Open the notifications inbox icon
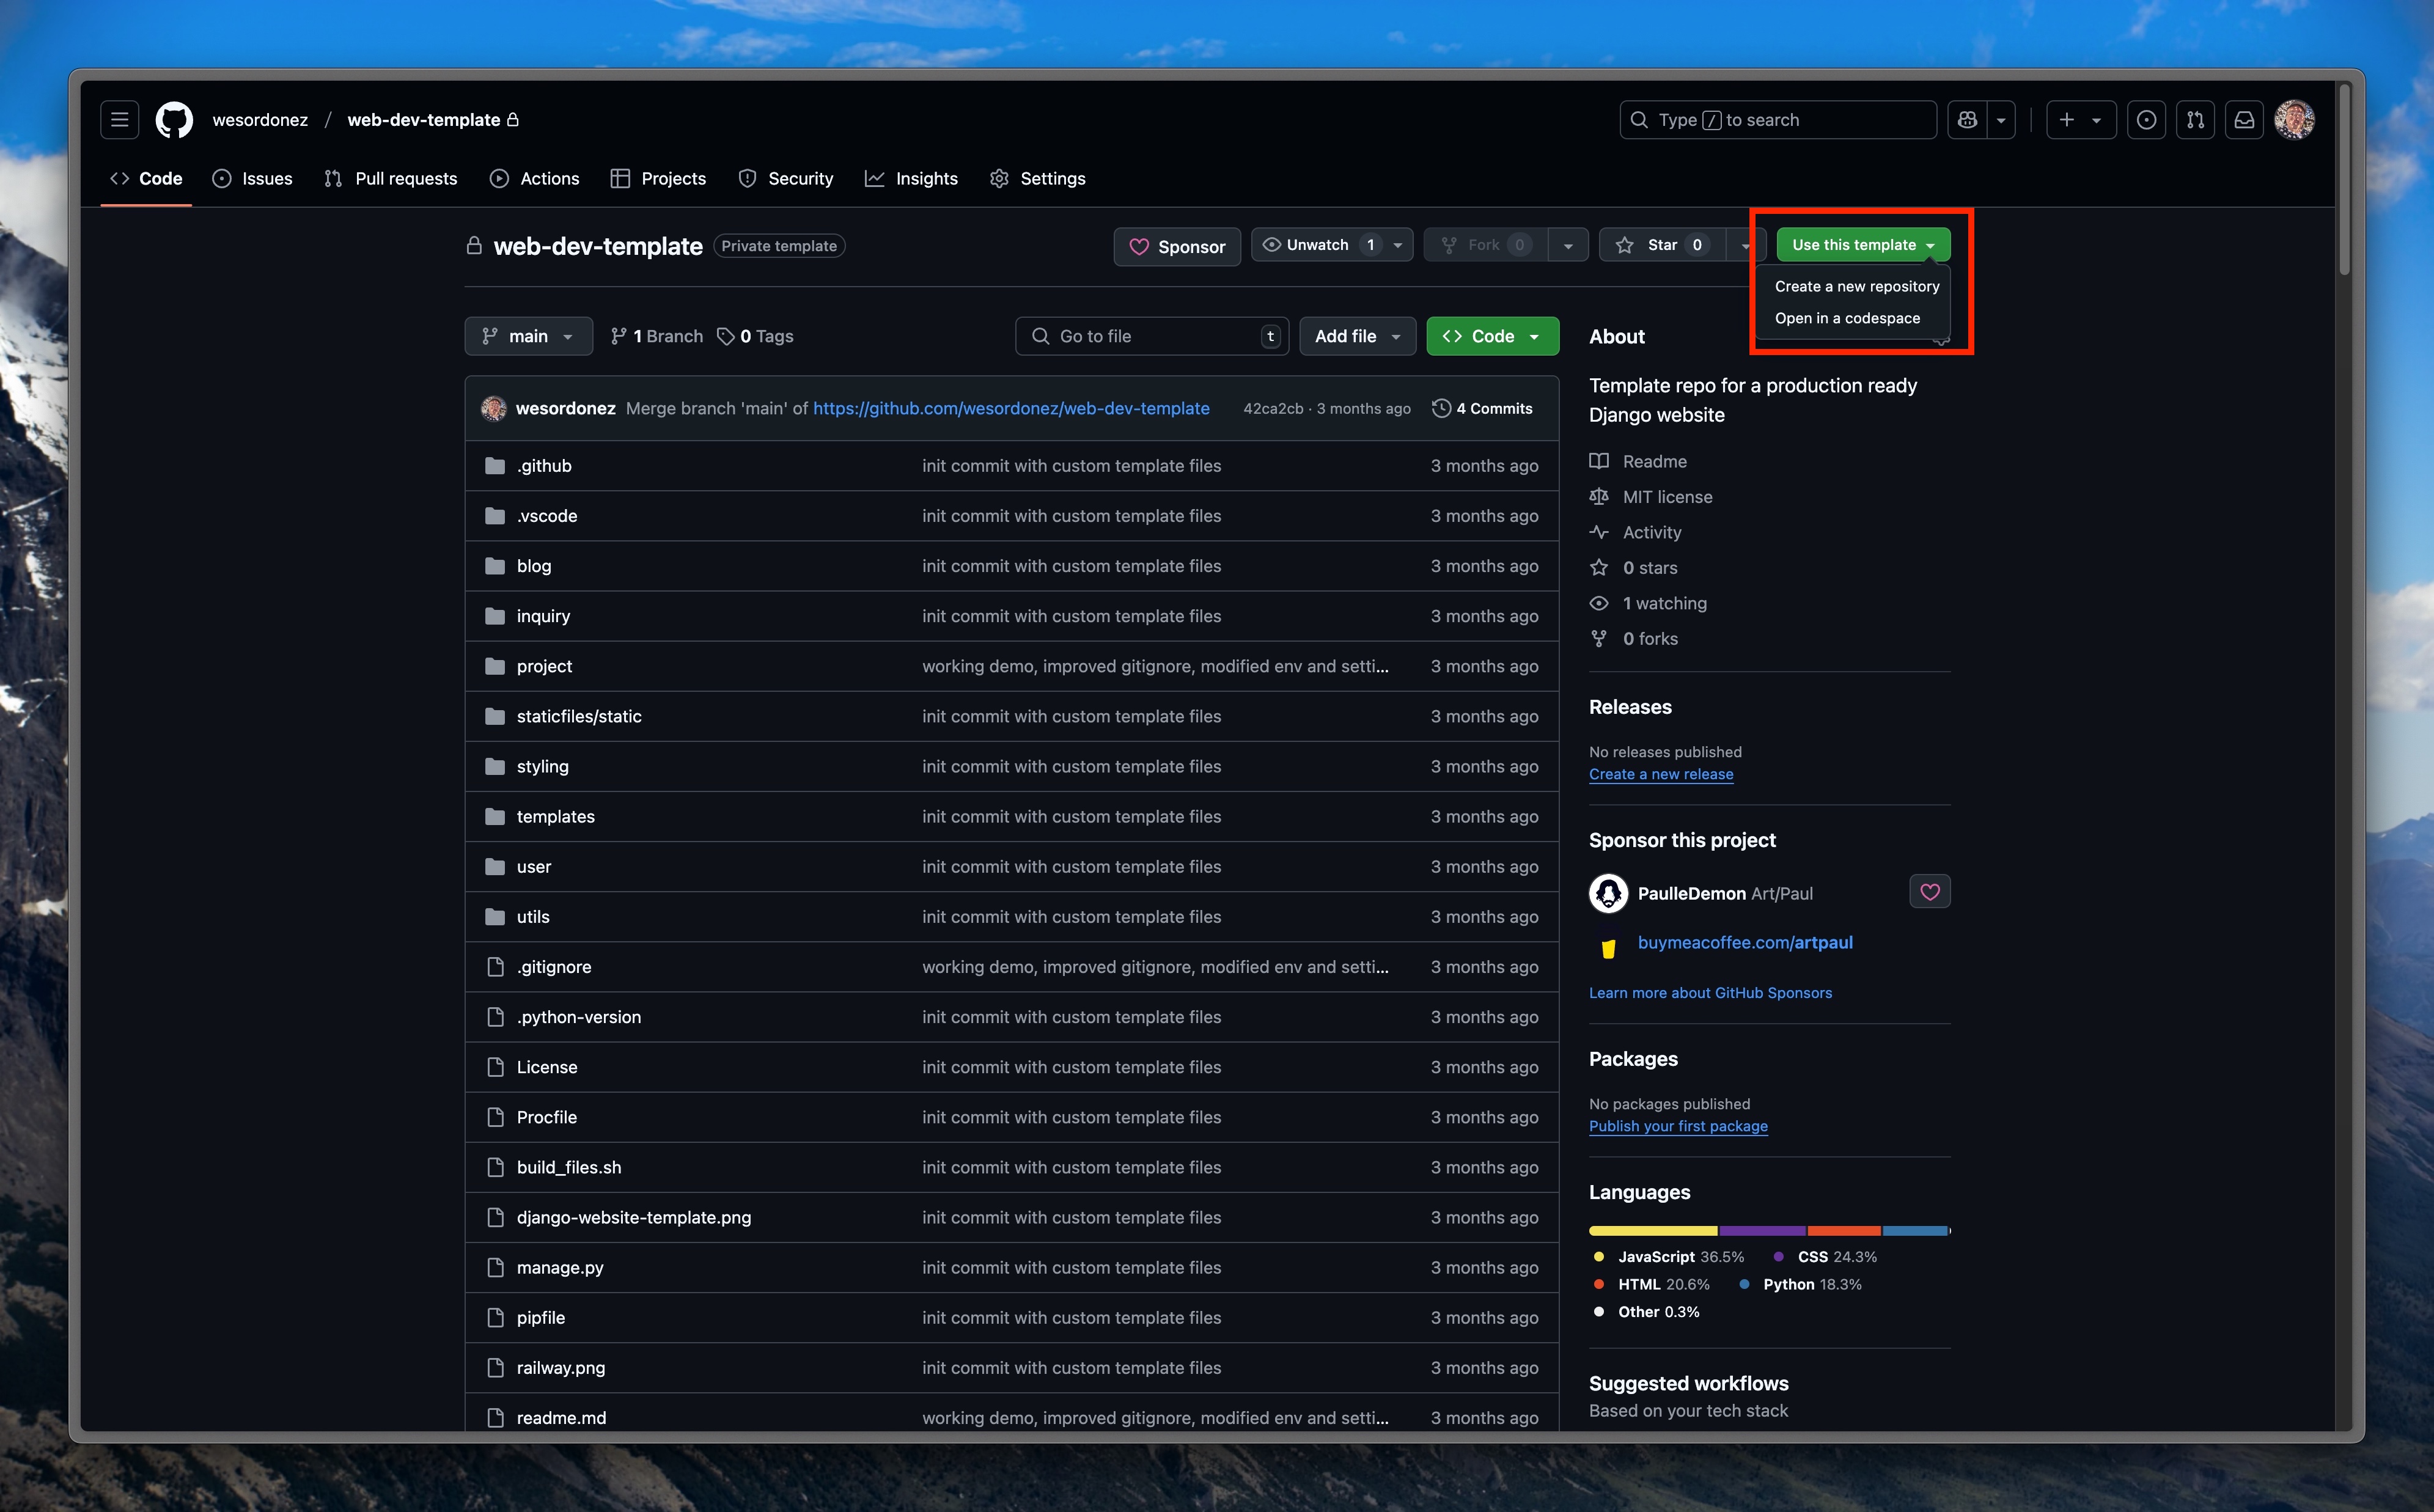Viewport: 2434px width, 1512px height. [2244, 120]
